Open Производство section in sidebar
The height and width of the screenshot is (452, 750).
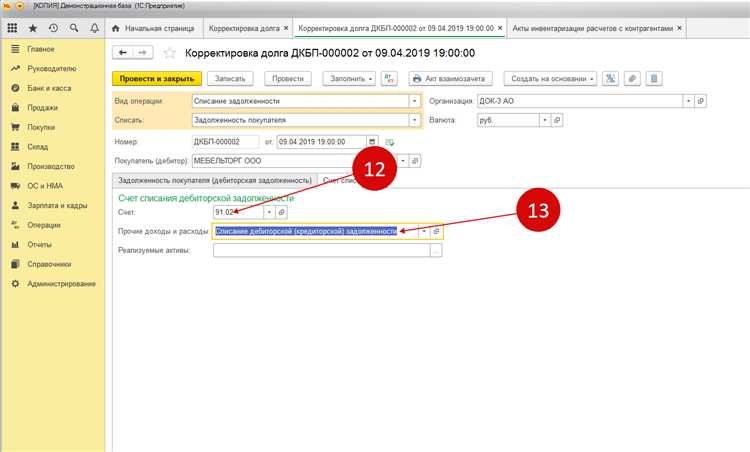[x=51, y=166]
